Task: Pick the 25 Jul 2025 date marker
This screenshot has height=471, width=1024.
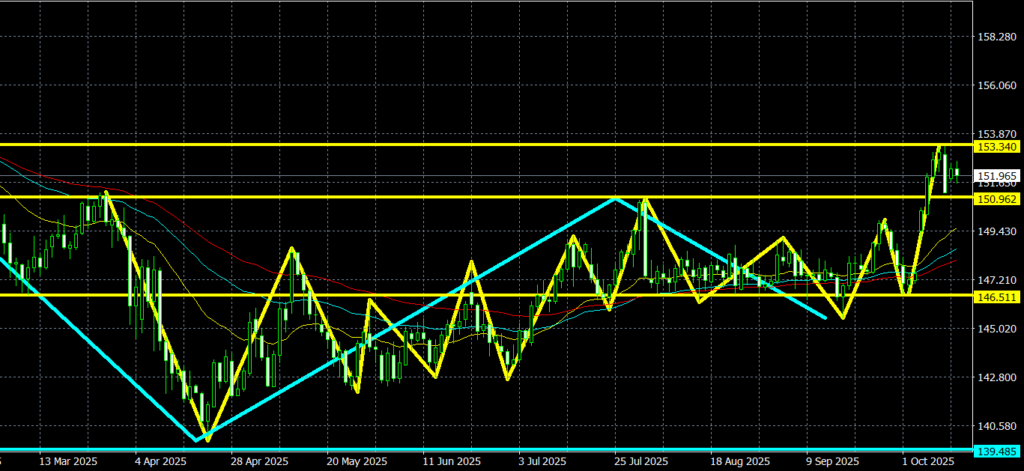Action: [x=638, y=463]
